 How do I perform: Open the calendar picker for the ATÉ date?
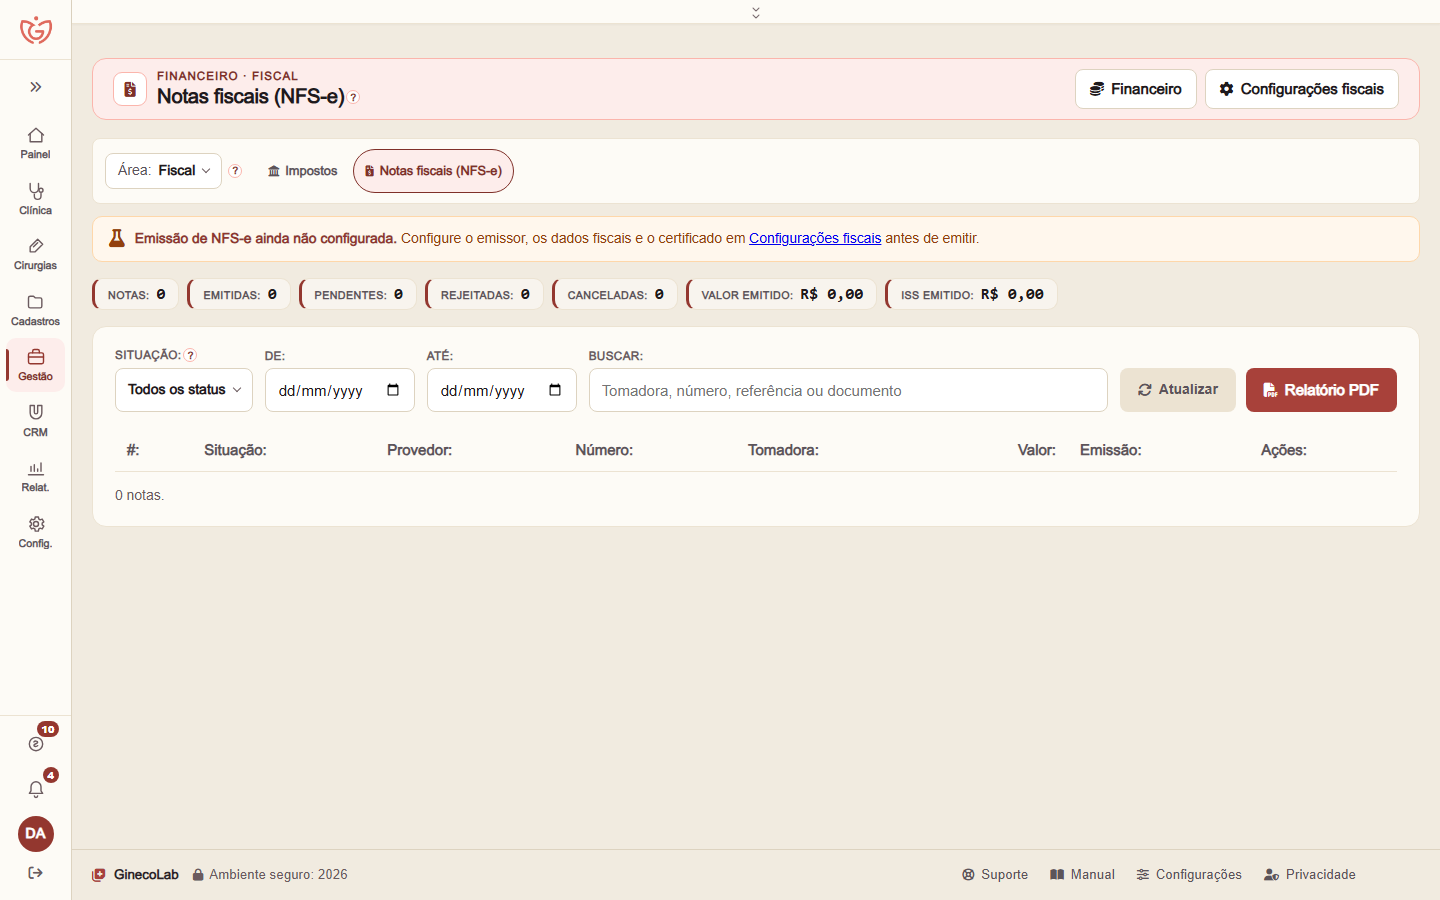(x=555, y=390)
